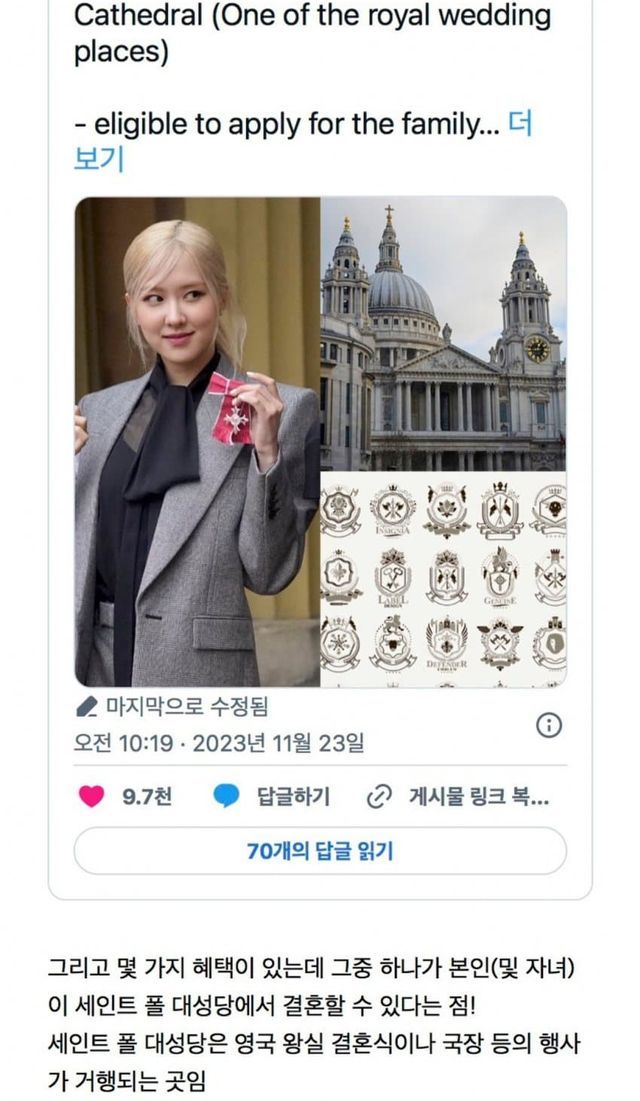Click the blue reply speech bubble icon
The image size is (640, 1101).
click(x=226, y=796)
